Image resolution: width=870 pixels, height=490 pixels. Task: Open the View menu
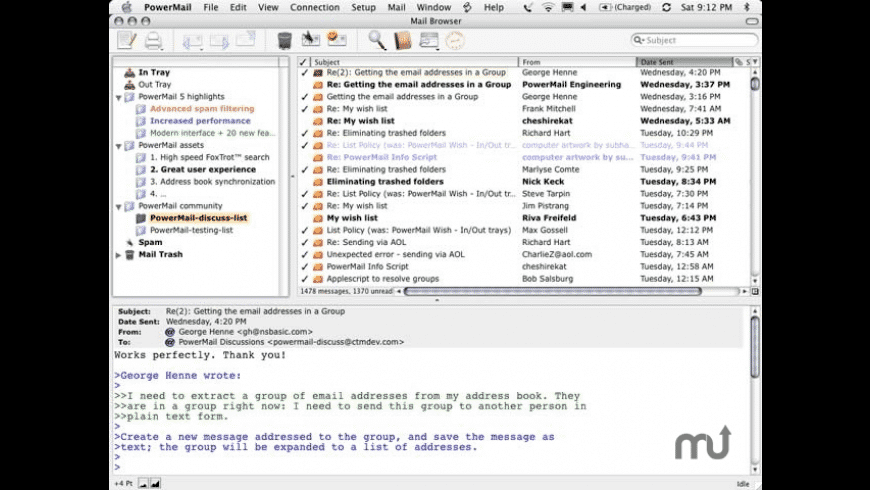[x=268, y=7]
